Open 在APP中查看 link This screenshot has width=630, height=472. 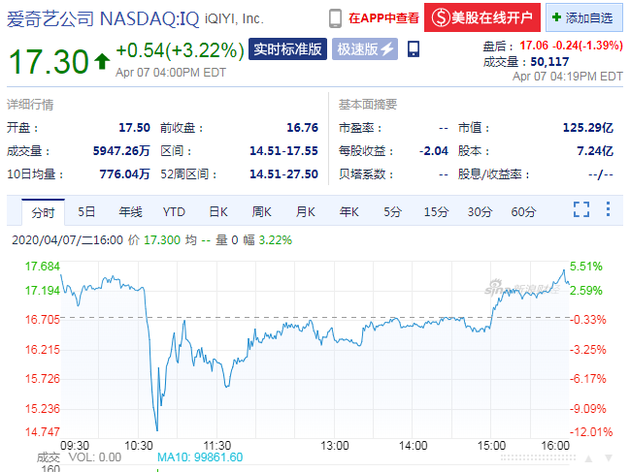click(x=384, y=18)
